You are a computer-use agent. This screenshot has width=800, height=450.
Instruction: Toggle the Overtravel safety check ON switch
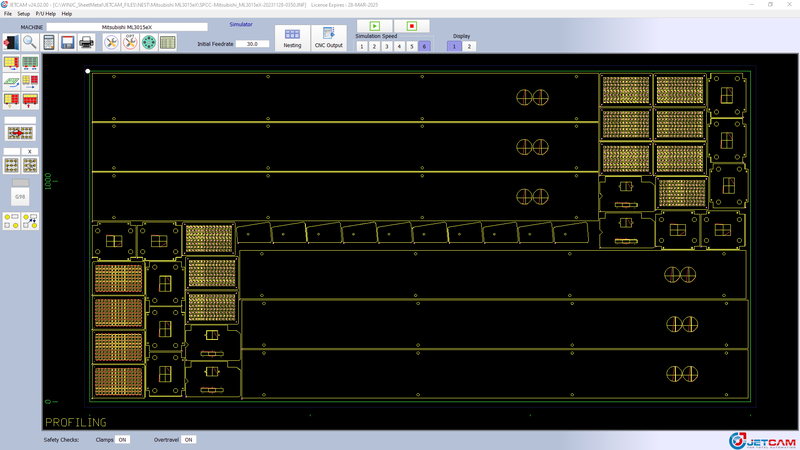[x=188, y=440]
